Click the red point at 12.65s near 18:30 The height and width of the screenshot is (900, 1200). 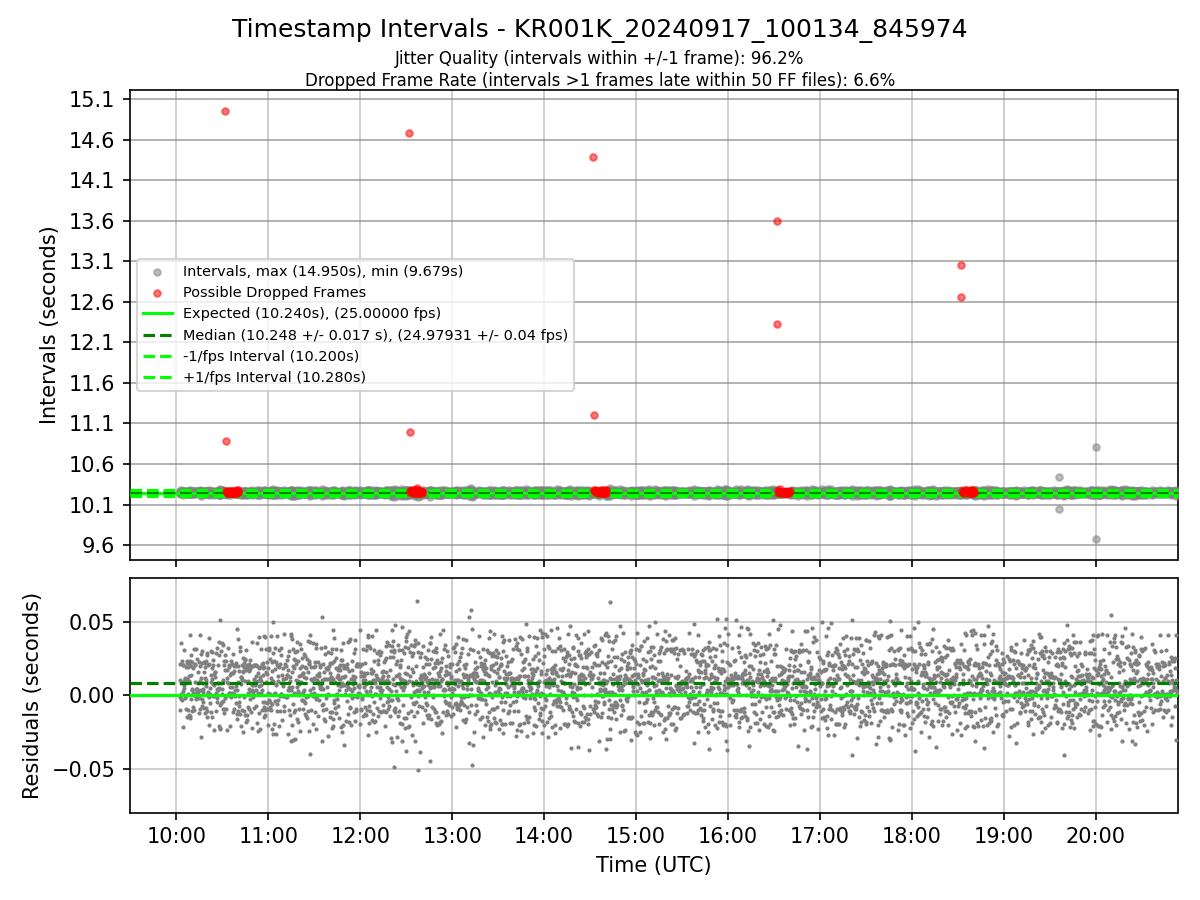(961, 297)
